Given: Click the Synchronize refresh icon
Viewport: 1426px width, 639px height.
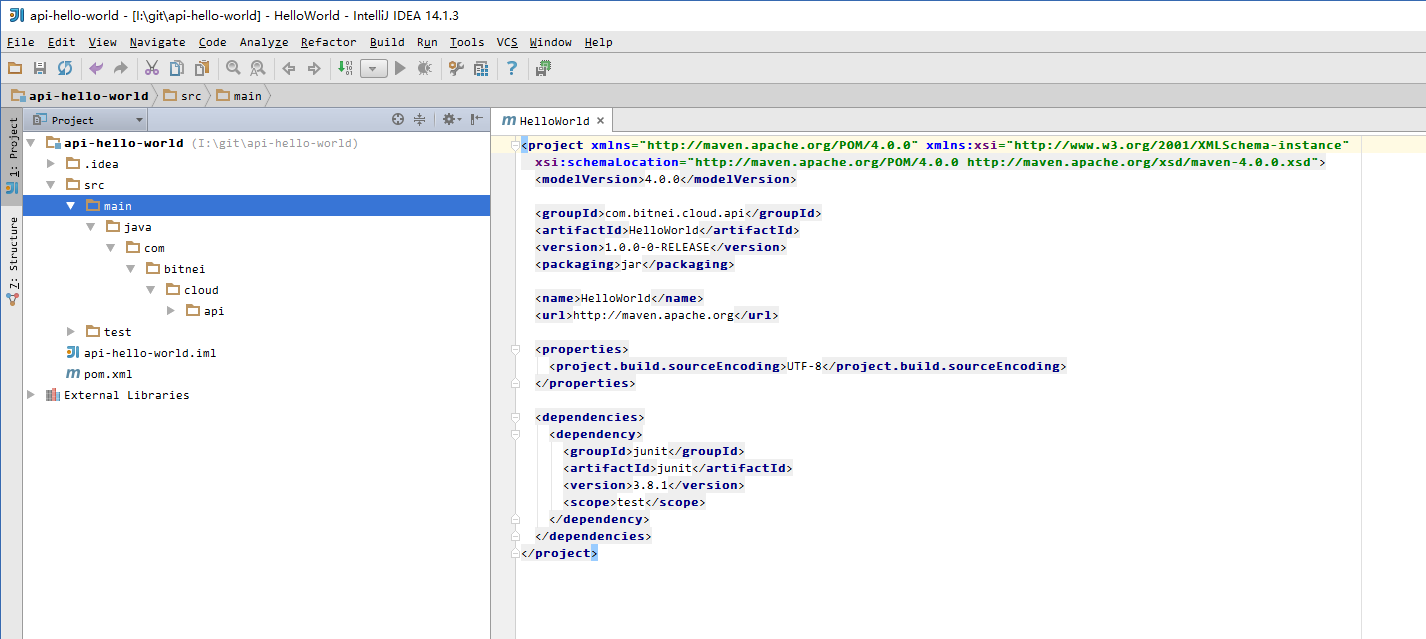Looking at the screenshot, I should [65, 68].
